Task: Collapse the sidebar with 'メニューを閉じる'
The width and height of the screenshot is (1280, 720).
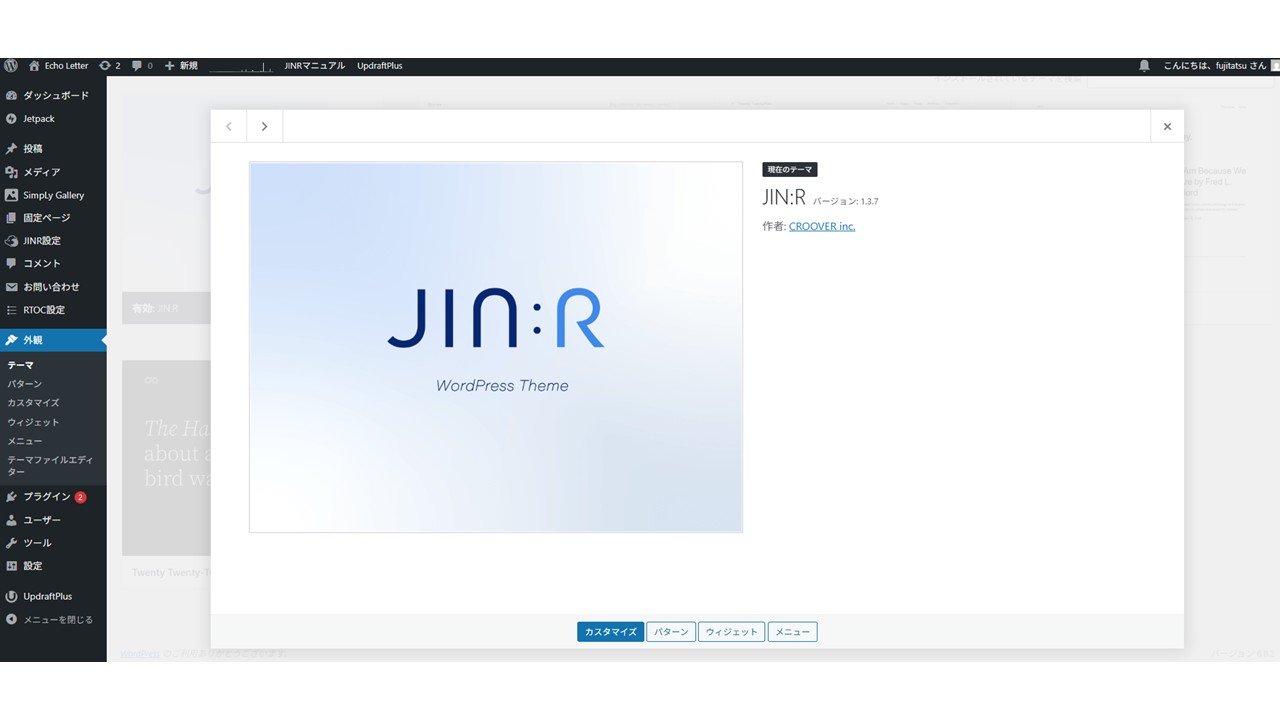Action: point(57,620)
